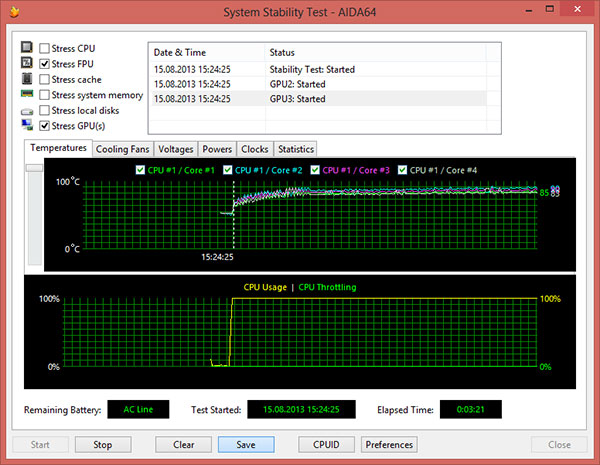Image resolution: width=600 pixels, height=465 pixels.
Task: Open the Statistics tab
Action: click(x=296, y=149)
